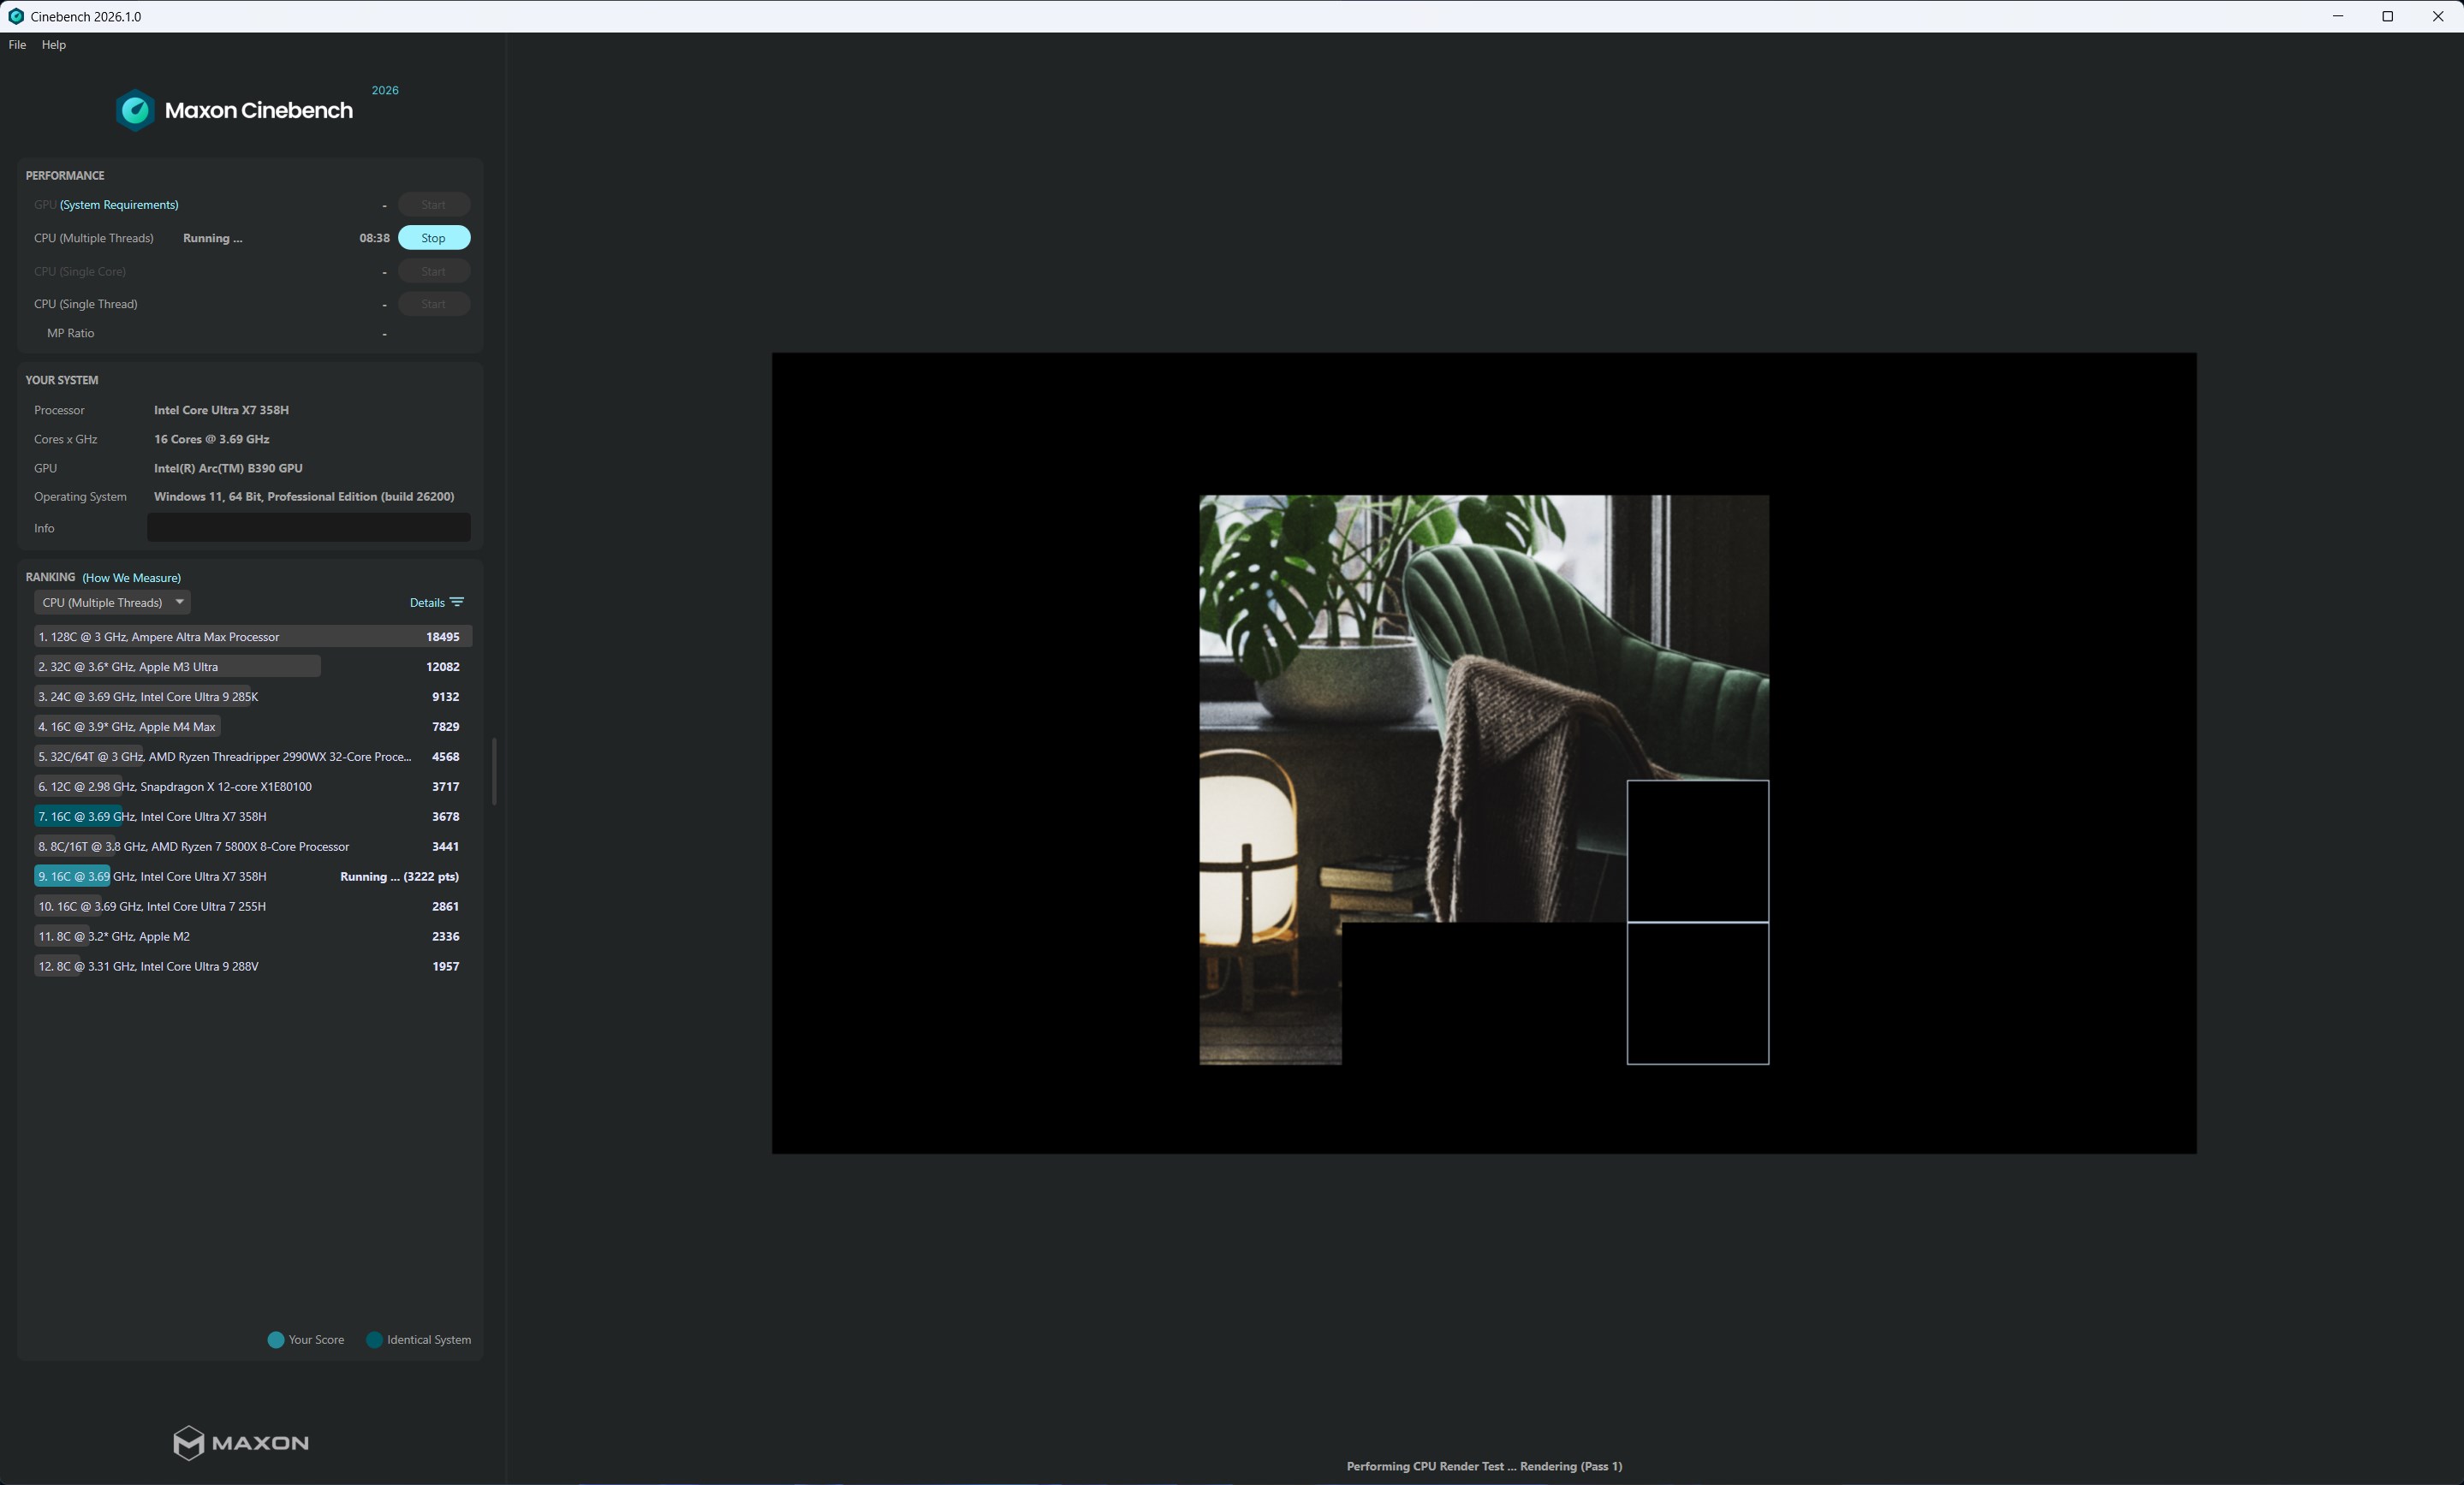This screenshot has height=1485, width=2464.
Task: Open the ranking filter icon next to Details
Action: 458,602
